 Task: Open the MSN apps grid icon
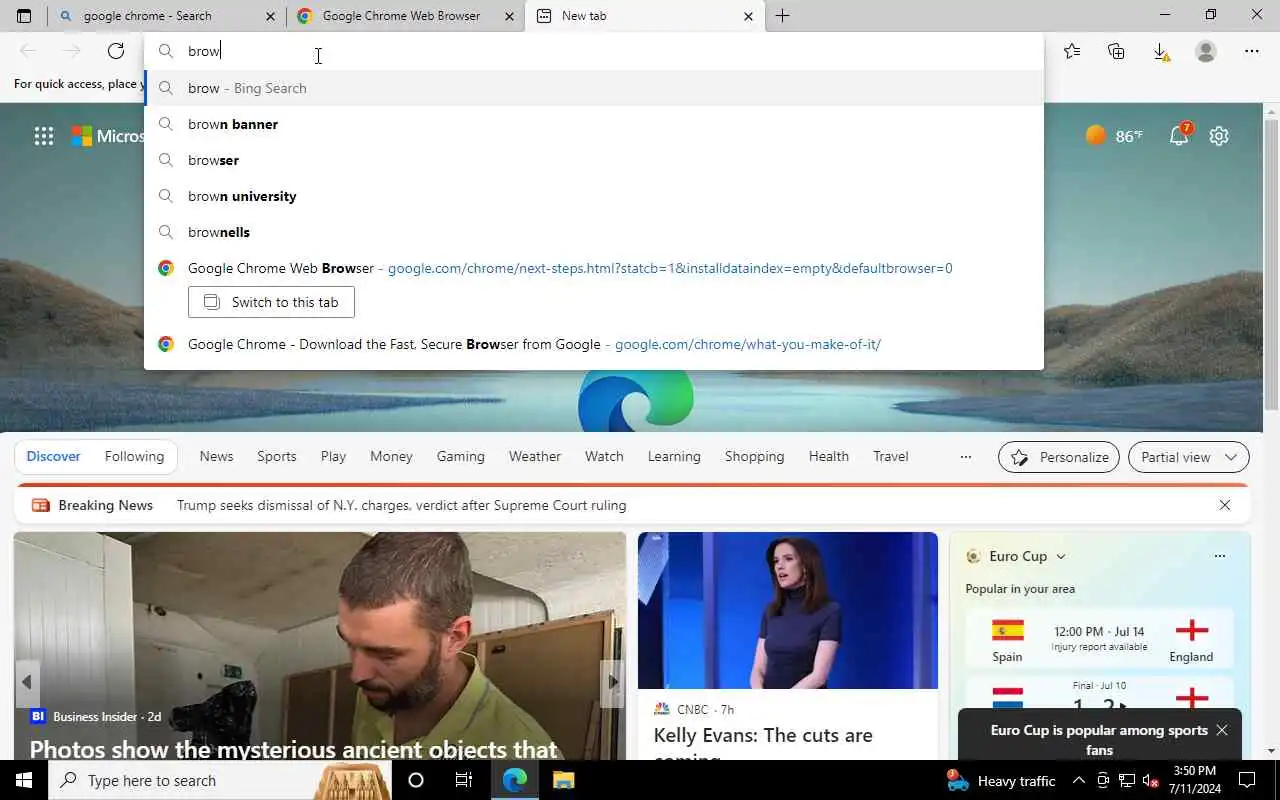pos(44,136)
